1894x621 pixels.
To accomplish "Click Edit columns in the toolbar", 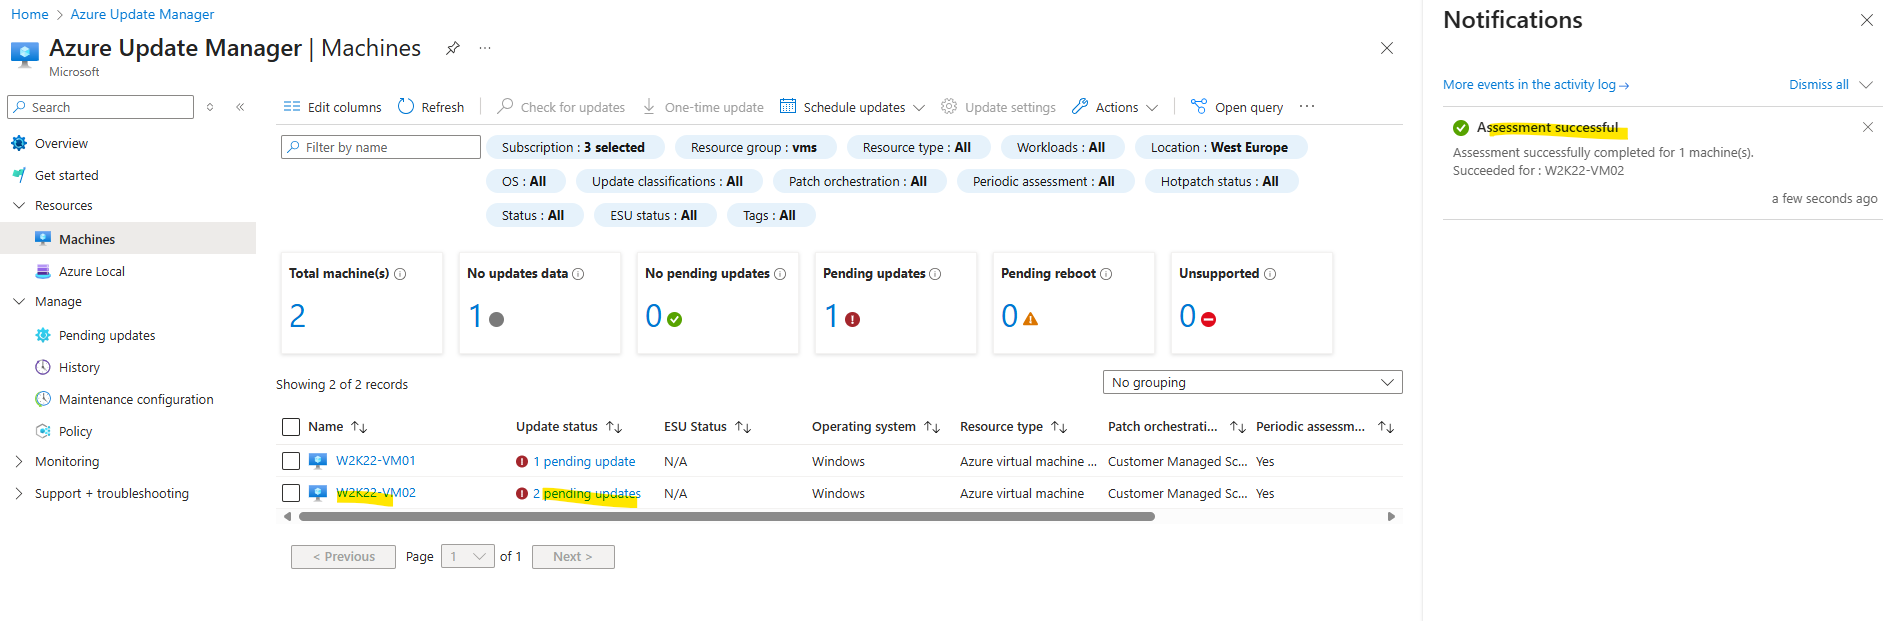I will 332,107.
